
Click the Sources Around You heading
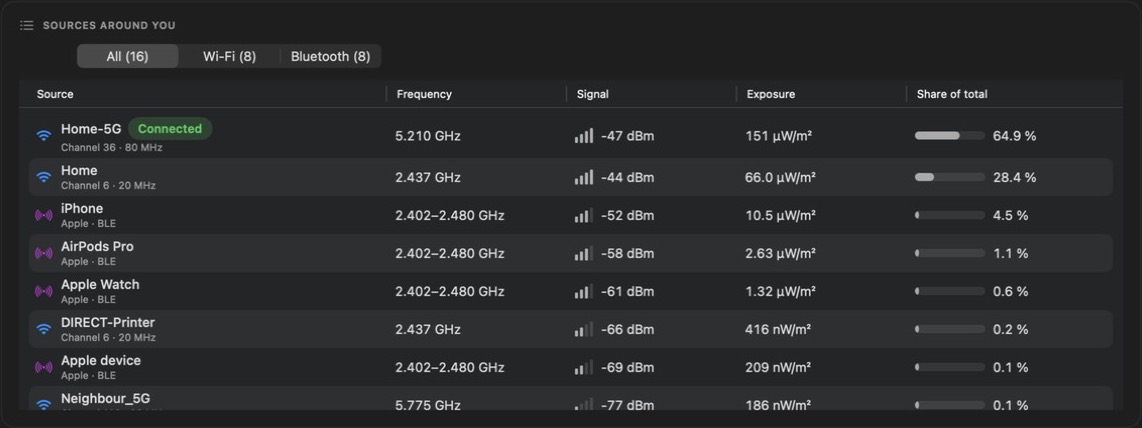click(x=109, y=25)
